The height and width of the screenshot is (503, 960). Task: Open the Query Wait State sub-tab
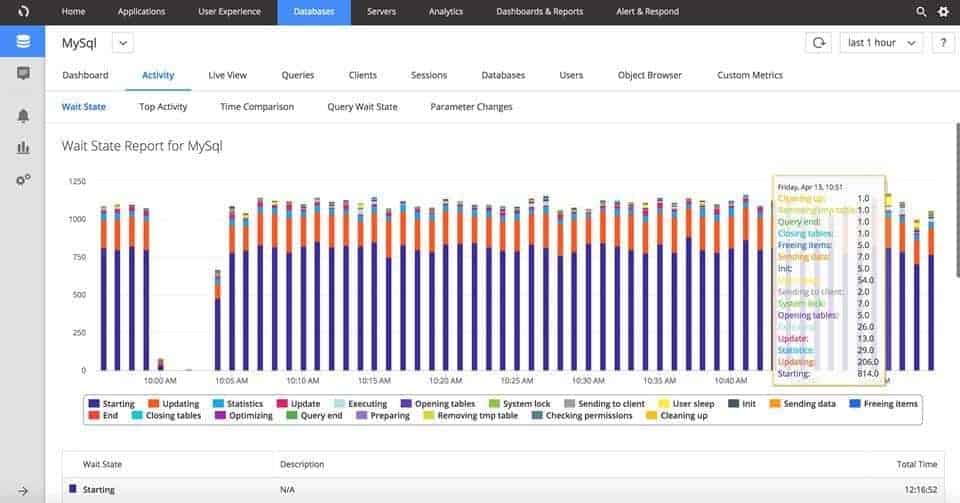pos(362,106)
